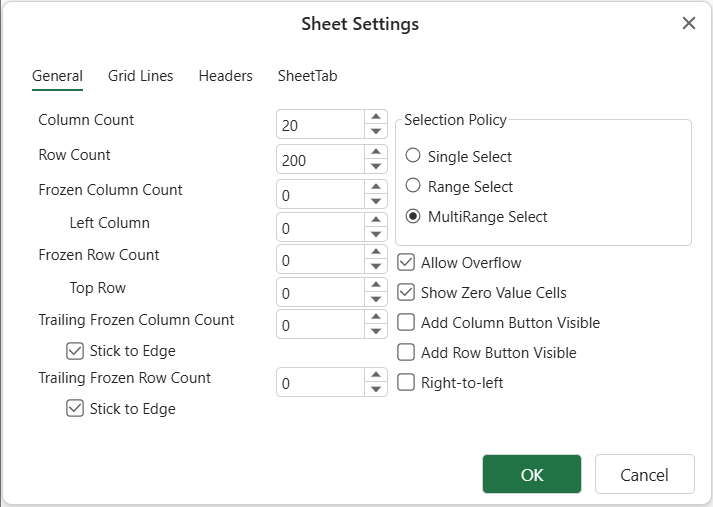Decrease Row Count with down arrow
Image resolution: width=713 pixels, height=507 pixels.
(x=376, y=167)
